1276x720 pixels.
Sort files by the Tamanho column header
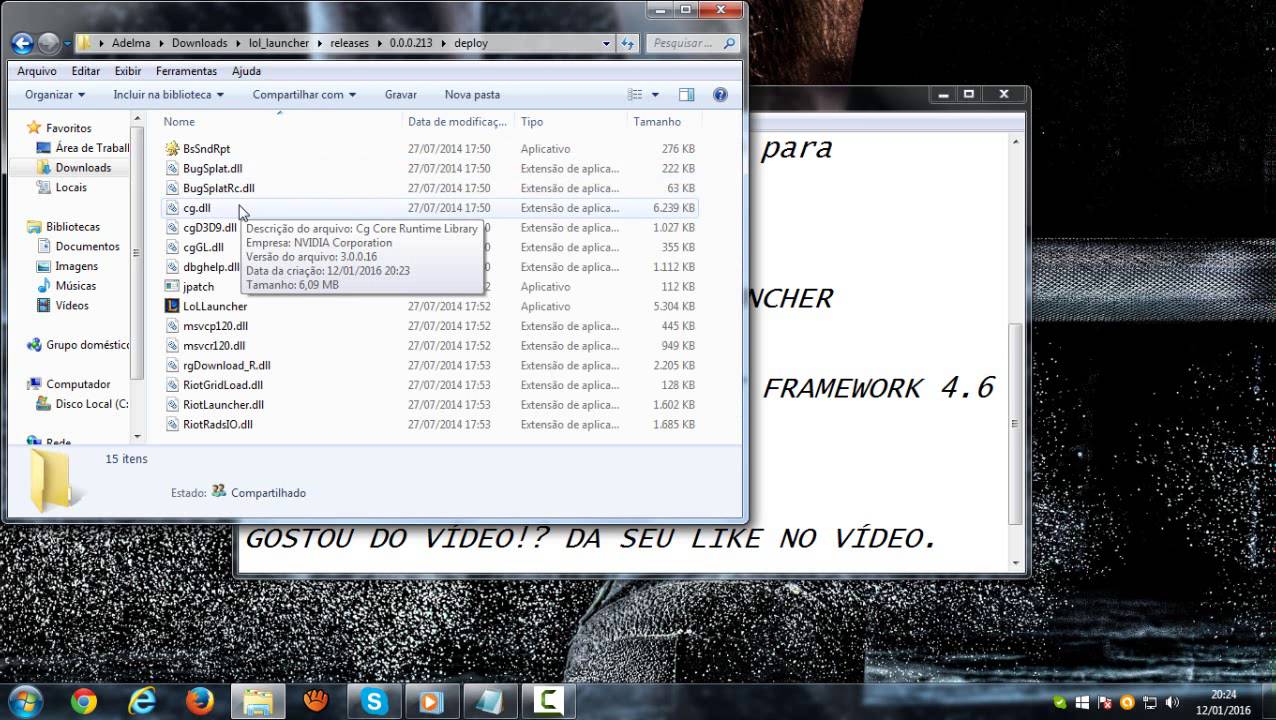pyautogui.click(x=658, y=121)
